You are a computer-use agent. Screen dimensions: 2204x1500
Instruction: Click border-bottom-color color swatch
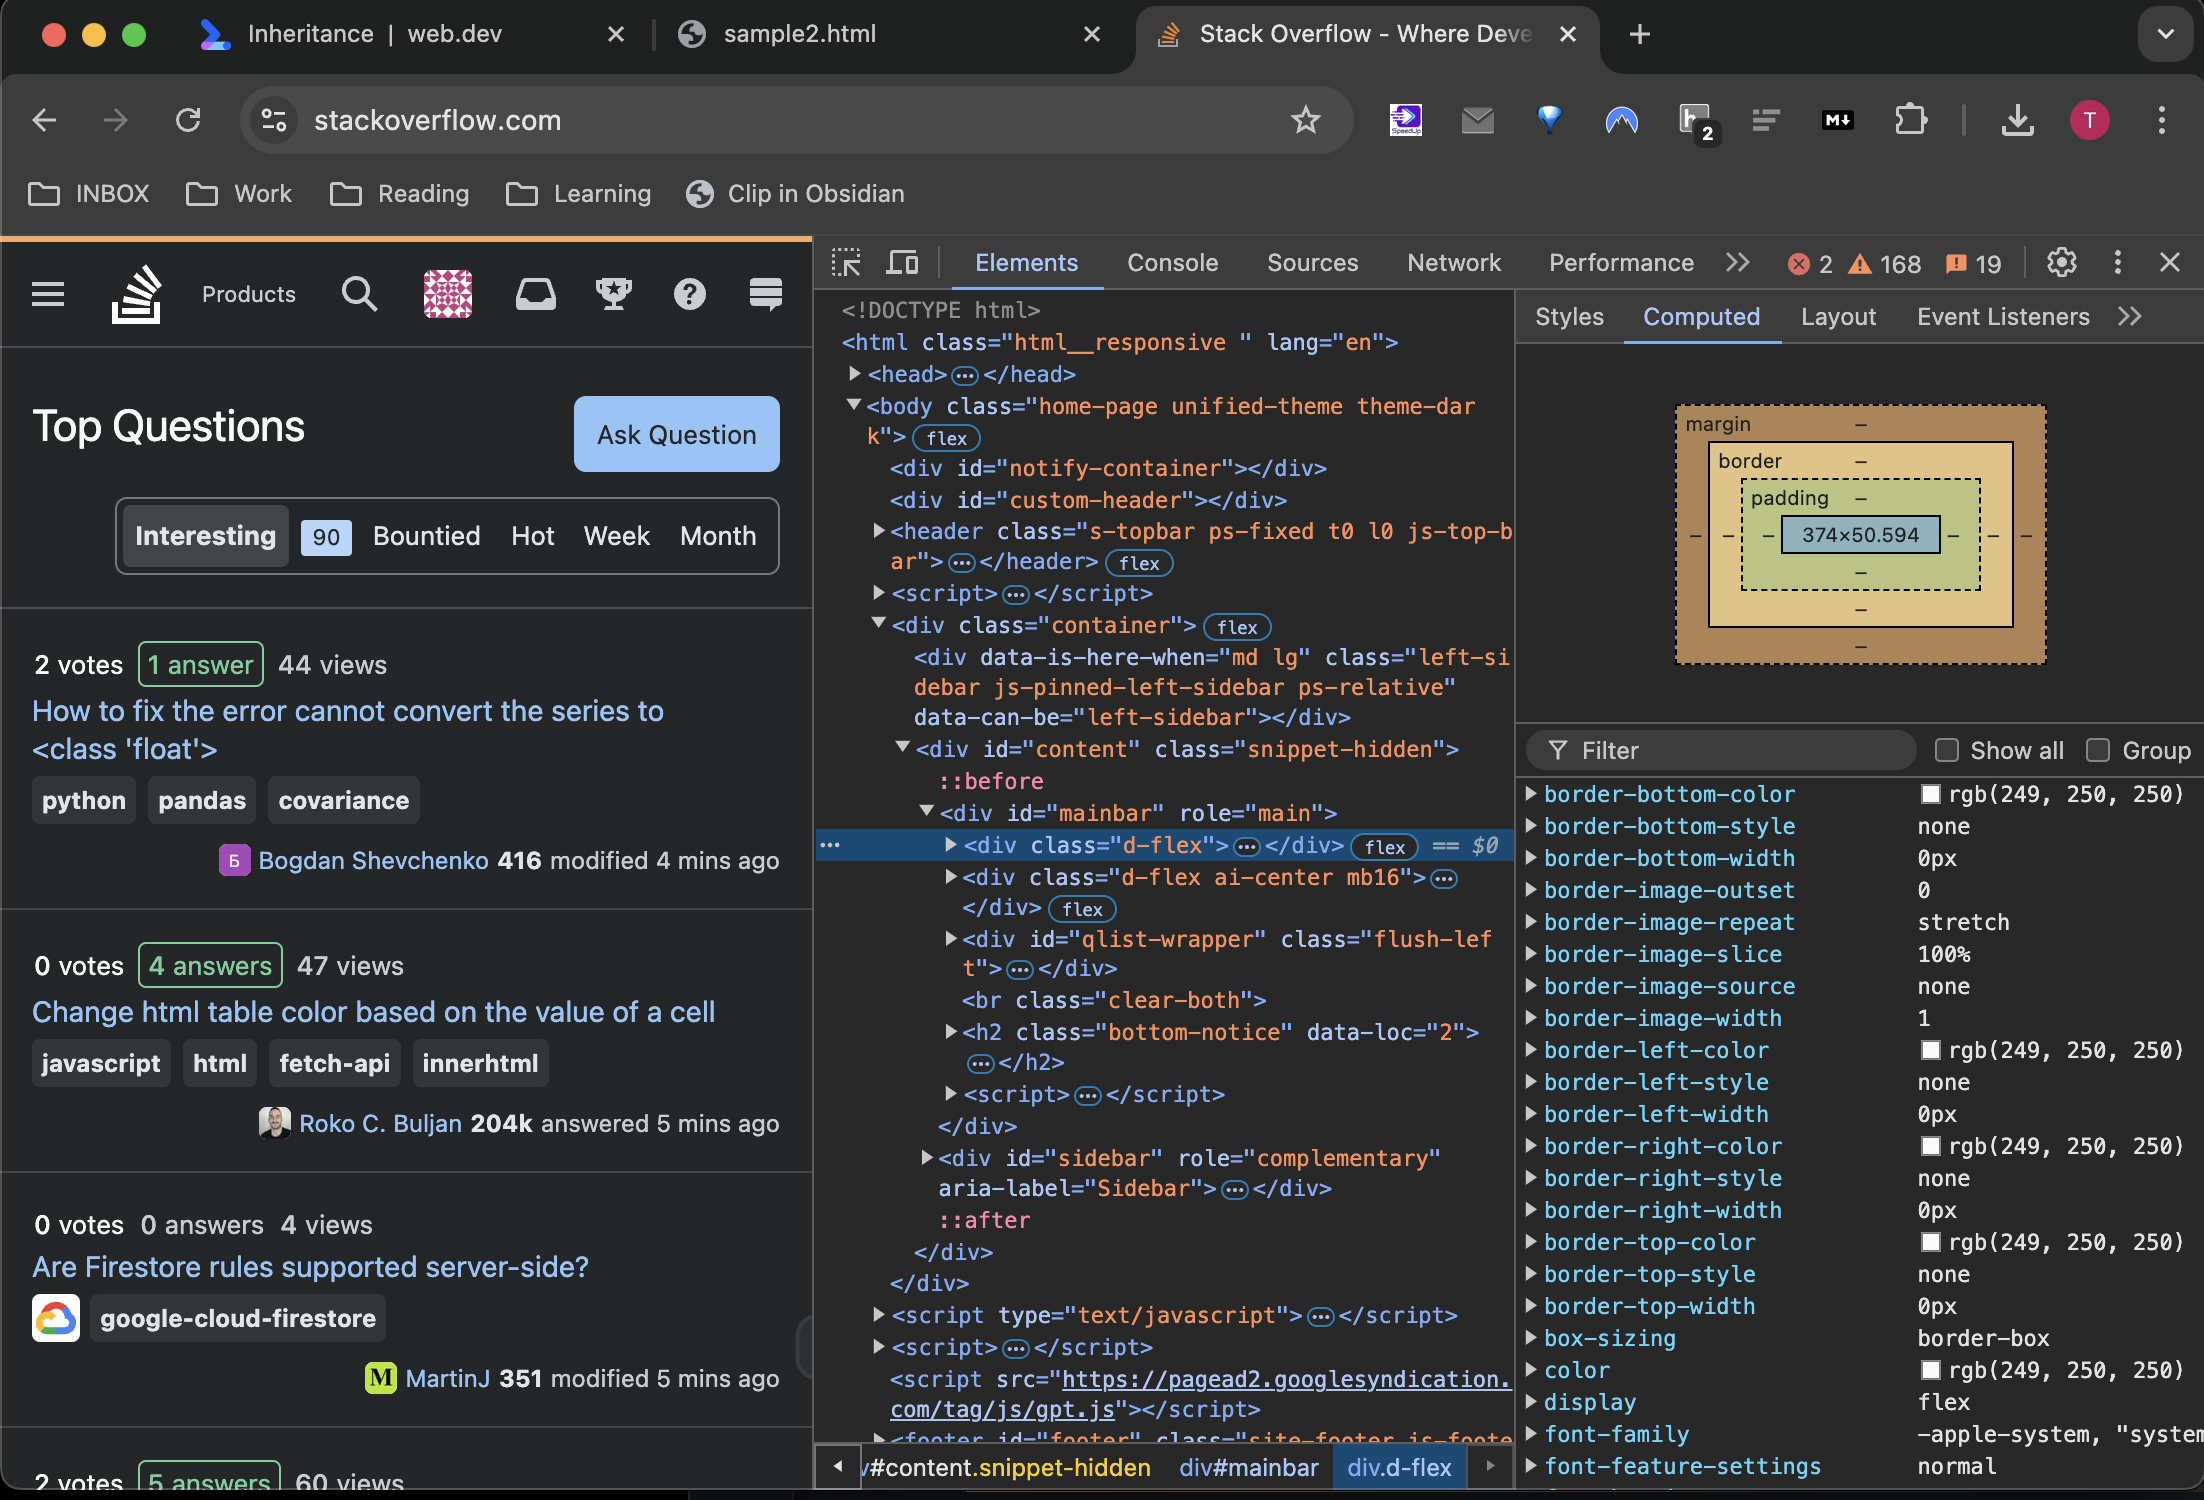click(1930, 794)
